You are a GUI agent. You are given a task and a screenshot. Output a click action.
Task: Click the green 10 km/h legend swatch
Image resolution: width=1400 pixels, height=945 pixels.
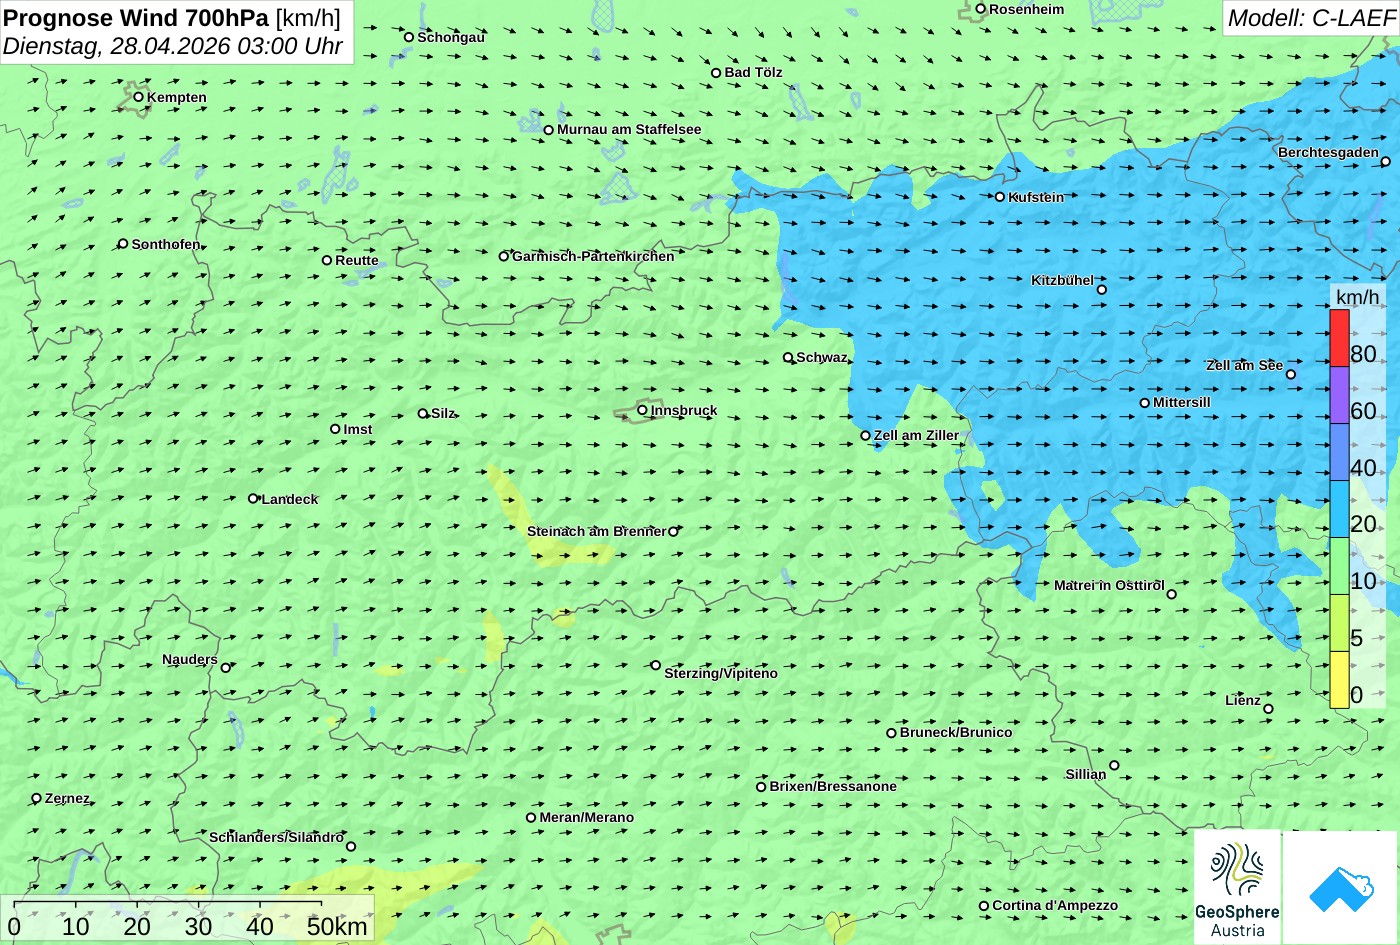(x=1339, y=566)
